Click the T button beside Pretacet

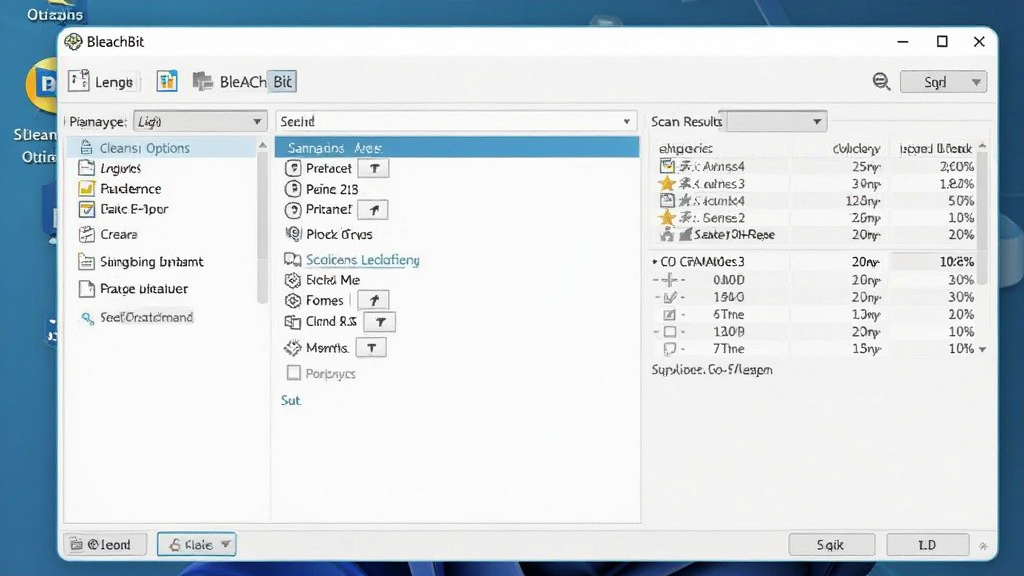tap(374, 168)
